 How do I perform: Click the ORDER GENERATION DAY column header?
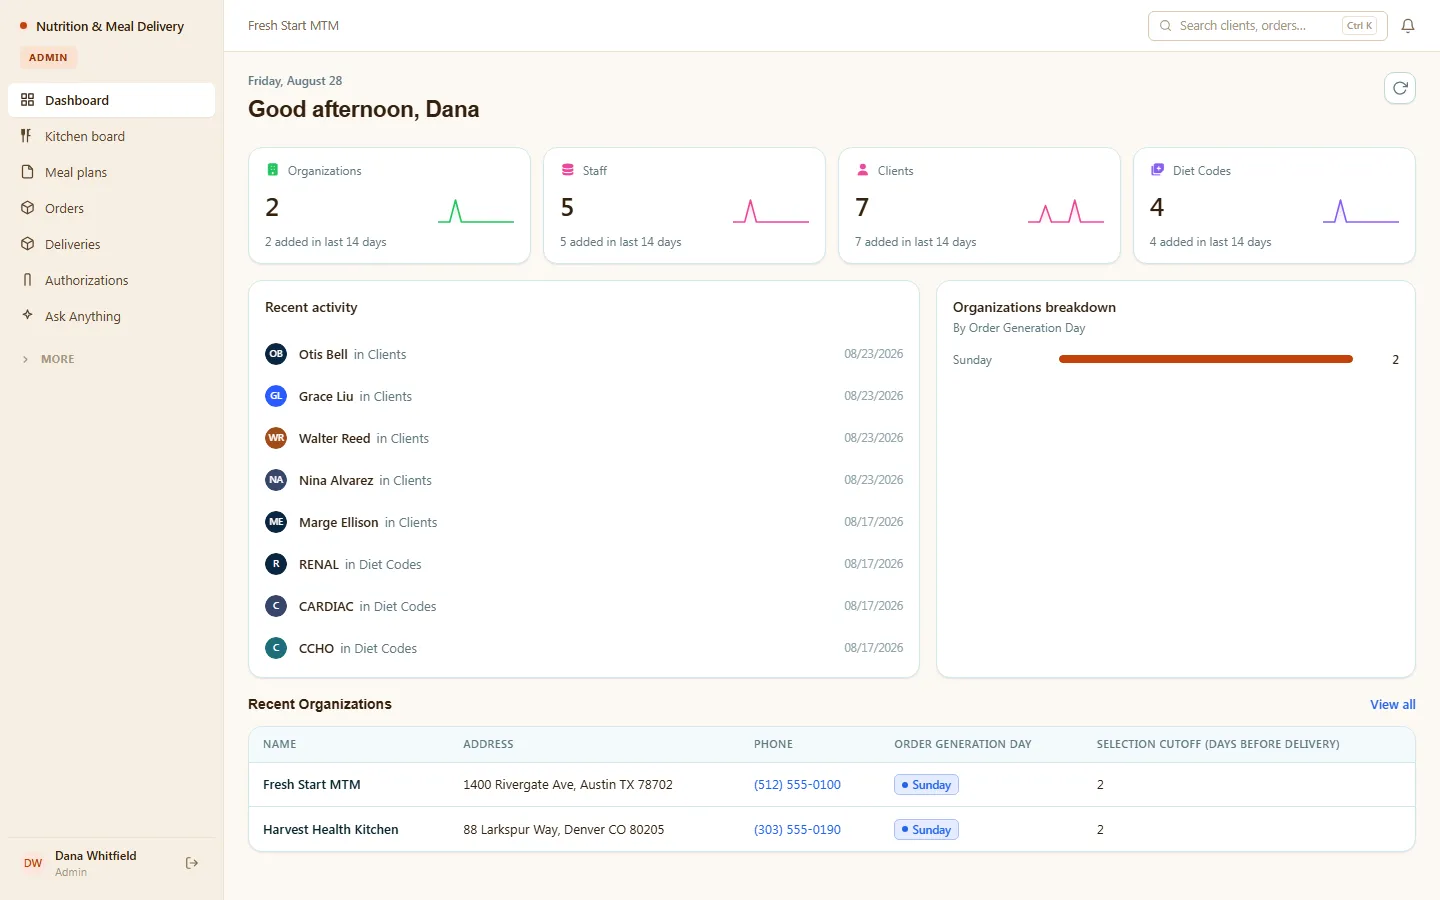coord(962,744)
